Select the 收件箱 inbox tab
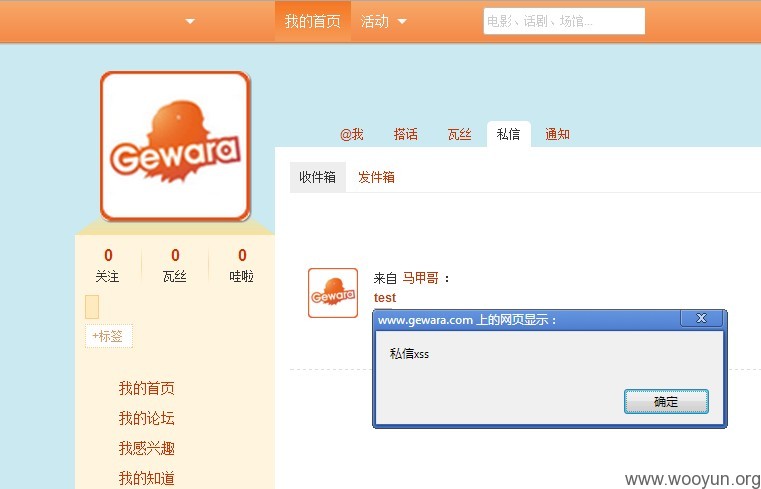The height and width of the screenshot is (489, 761). pyautogui.click(x=317, y=177)
